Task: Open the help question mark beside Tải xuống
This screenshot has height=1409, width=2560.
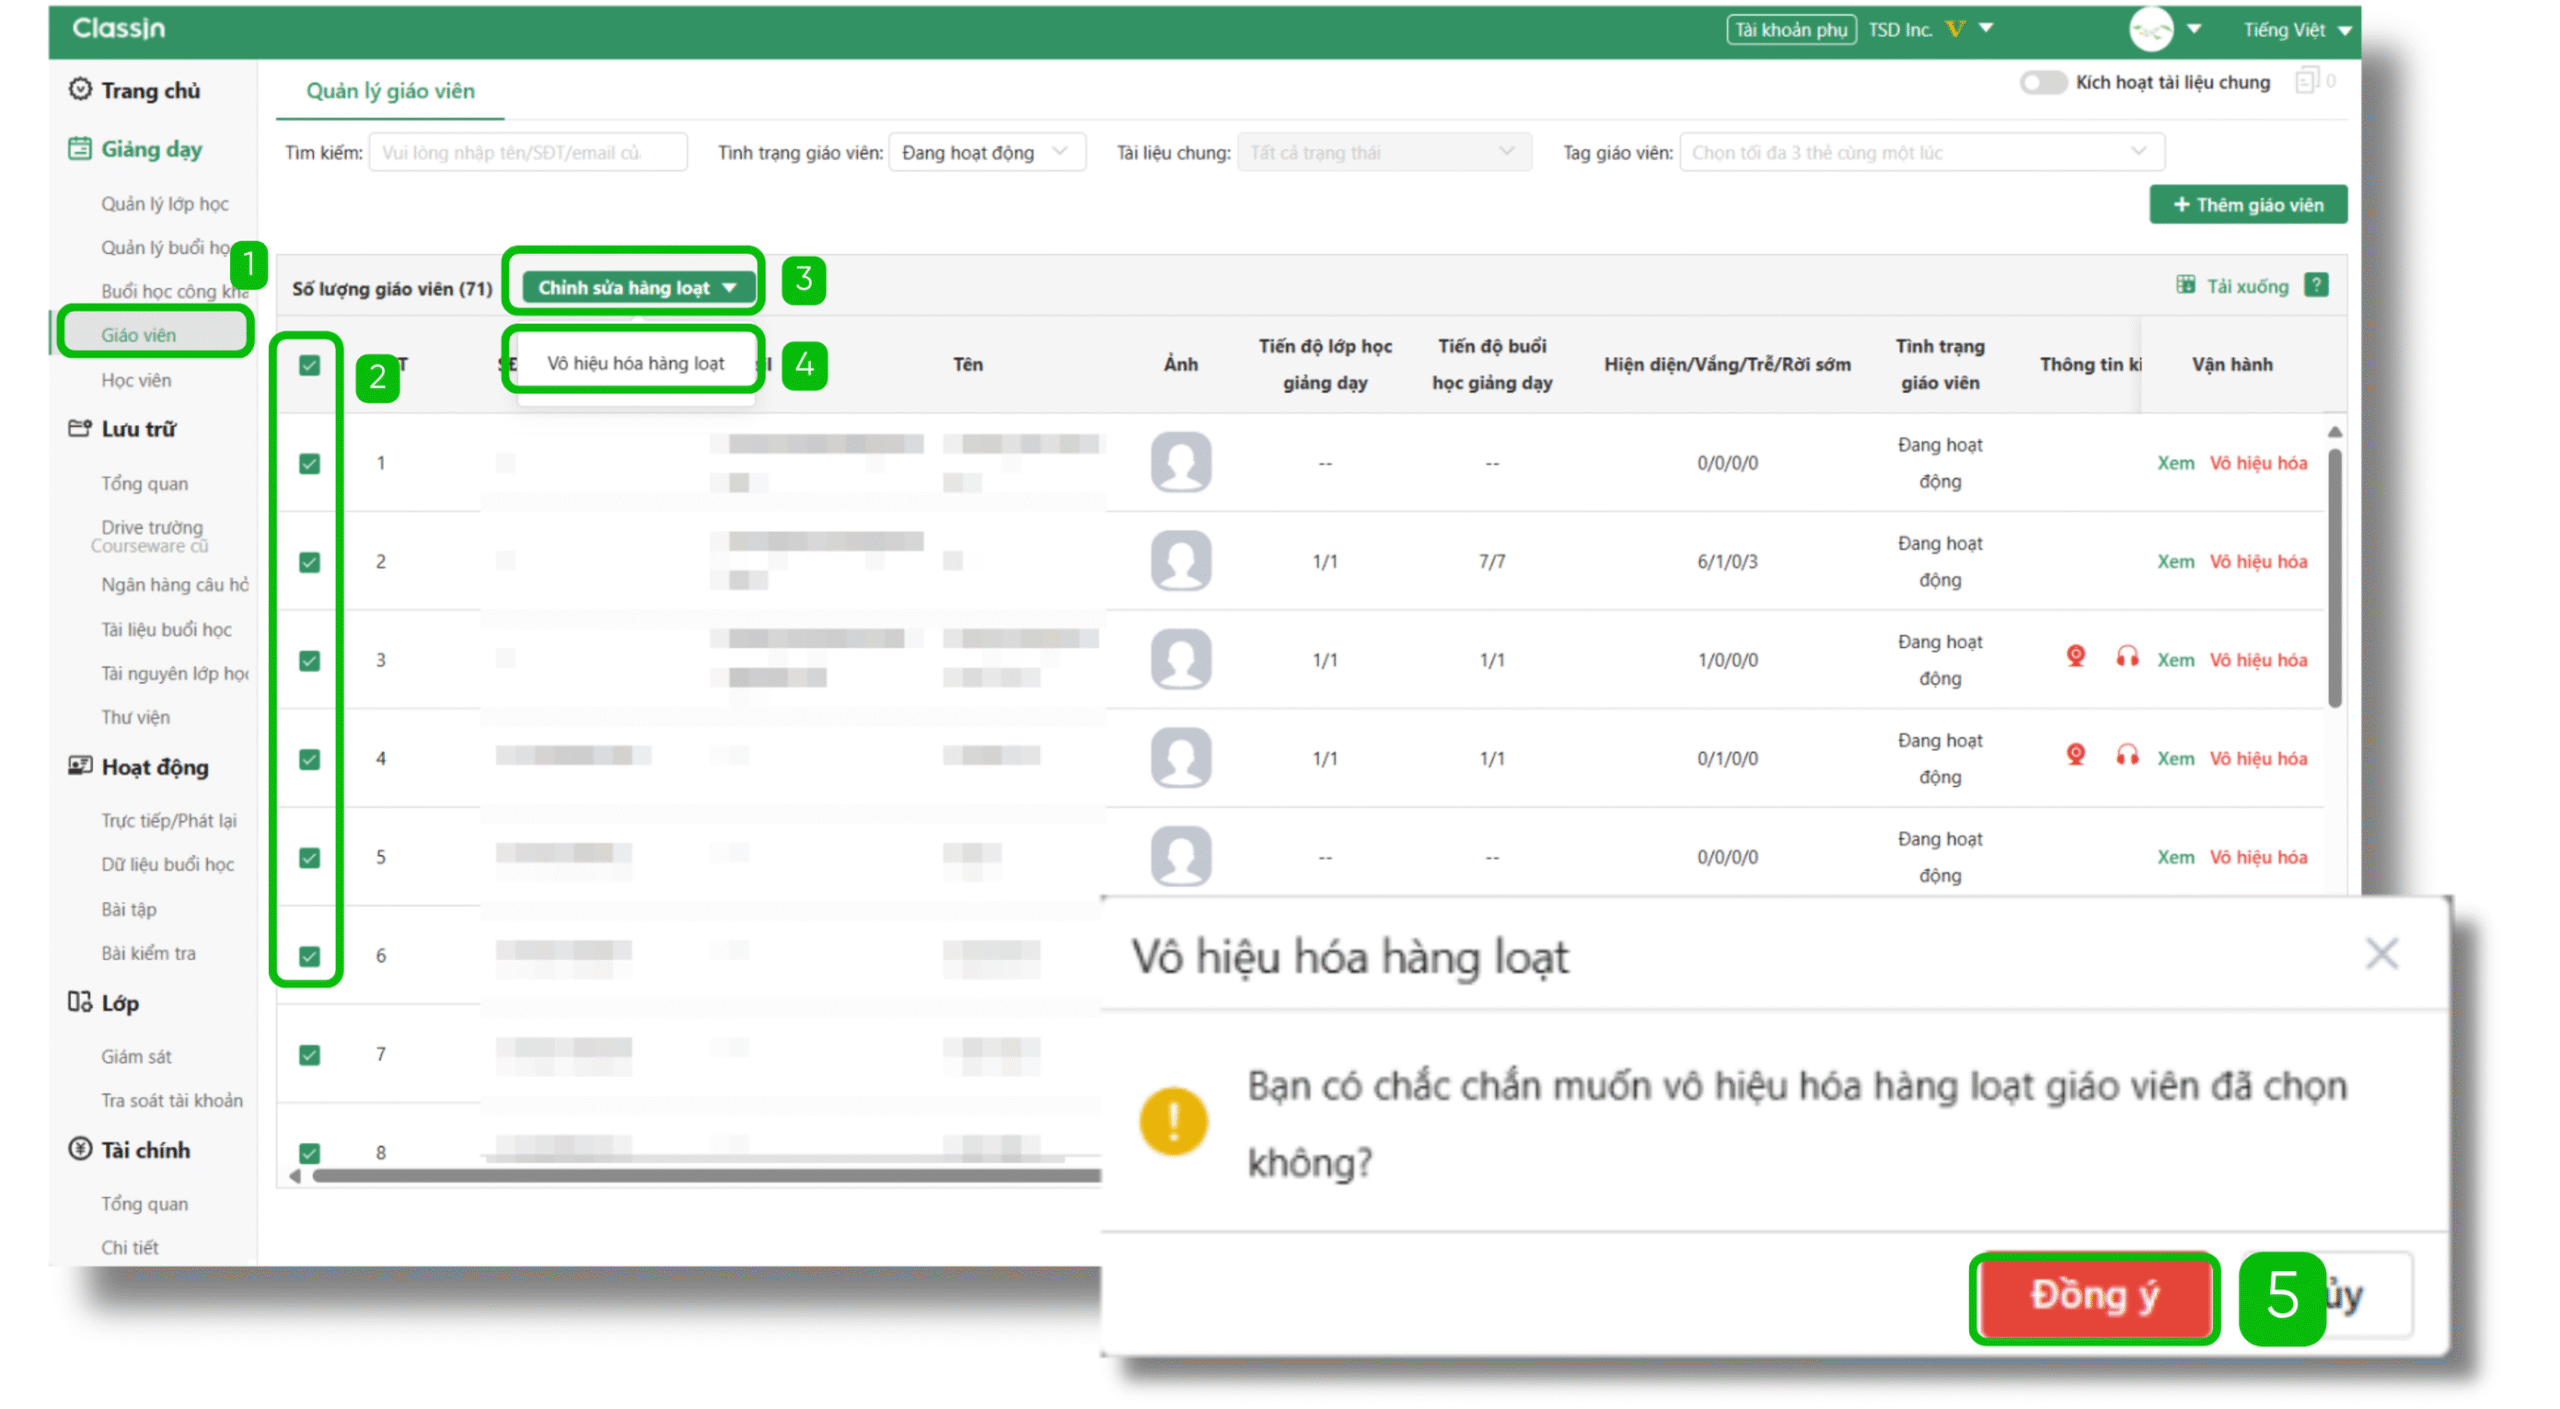Action: point(2320,285)
